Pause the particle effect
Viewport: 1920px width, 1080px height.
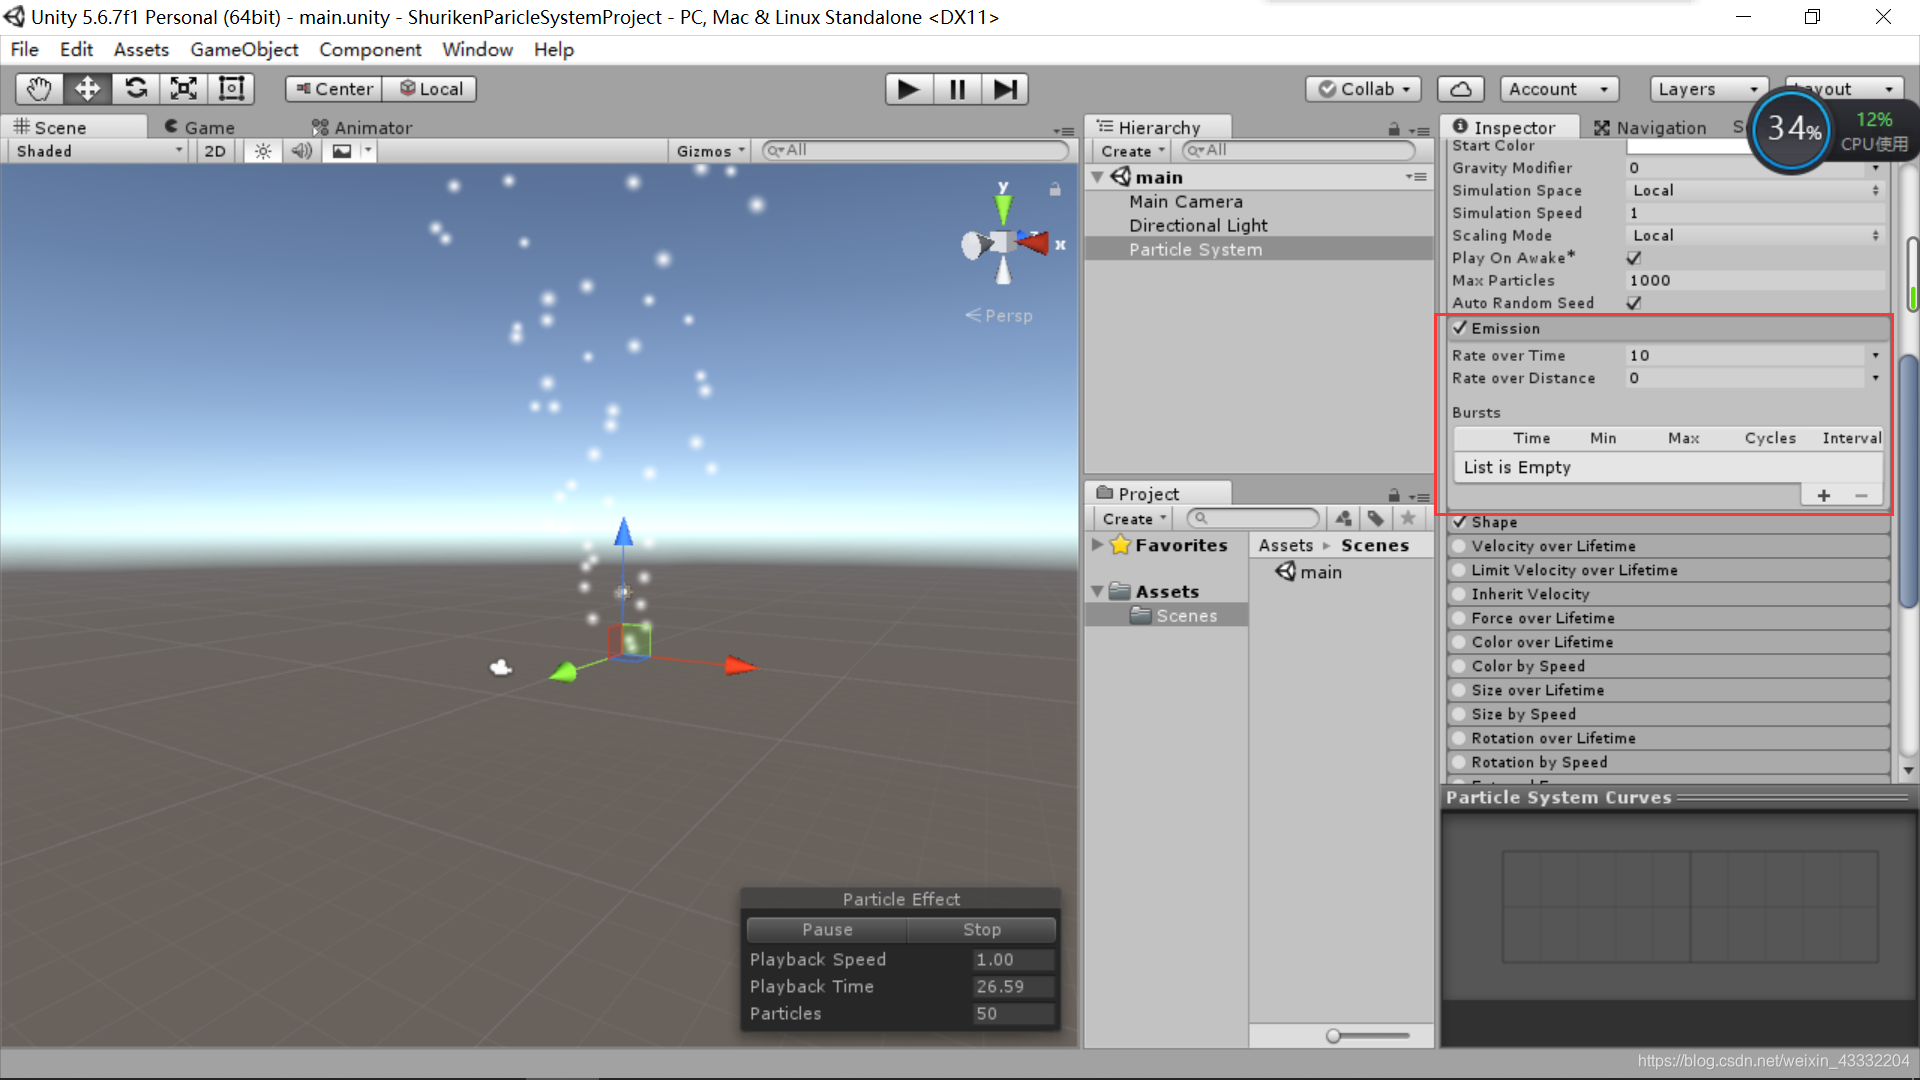coord(827,929)
